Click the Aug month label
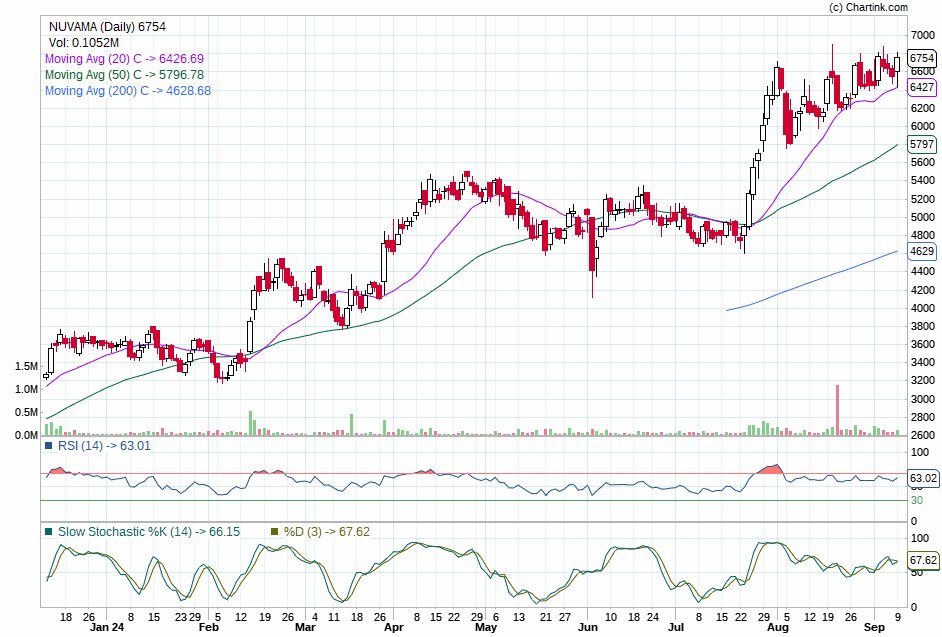 click(x=778, y=627)
